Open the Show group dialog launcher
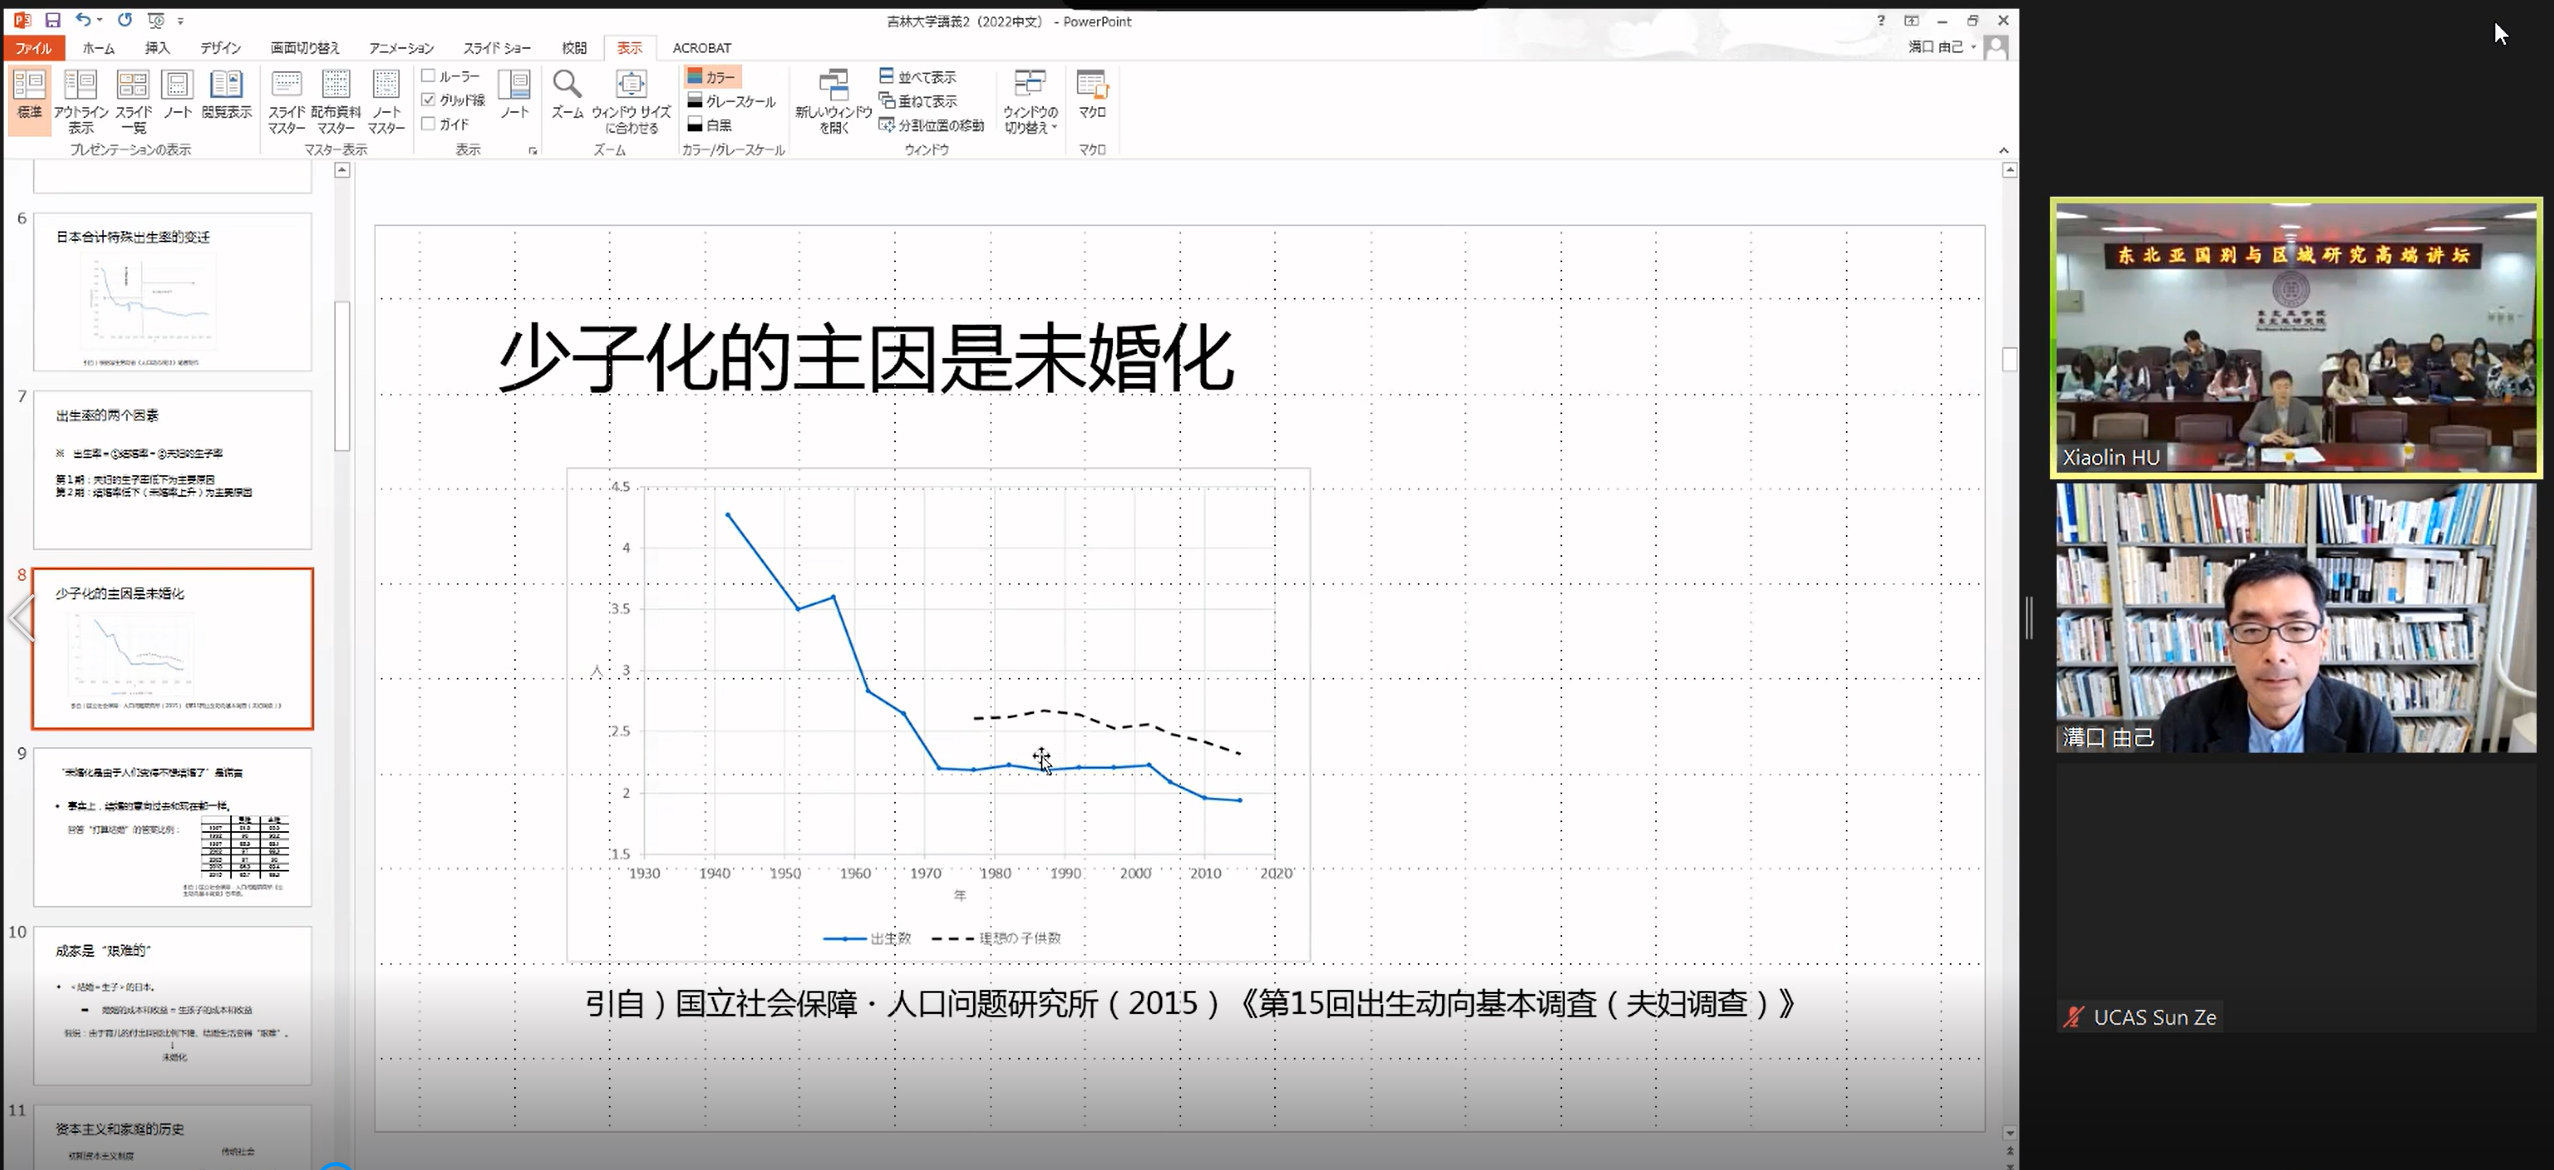The image size is (2554, 1170). tap(532, 151)
